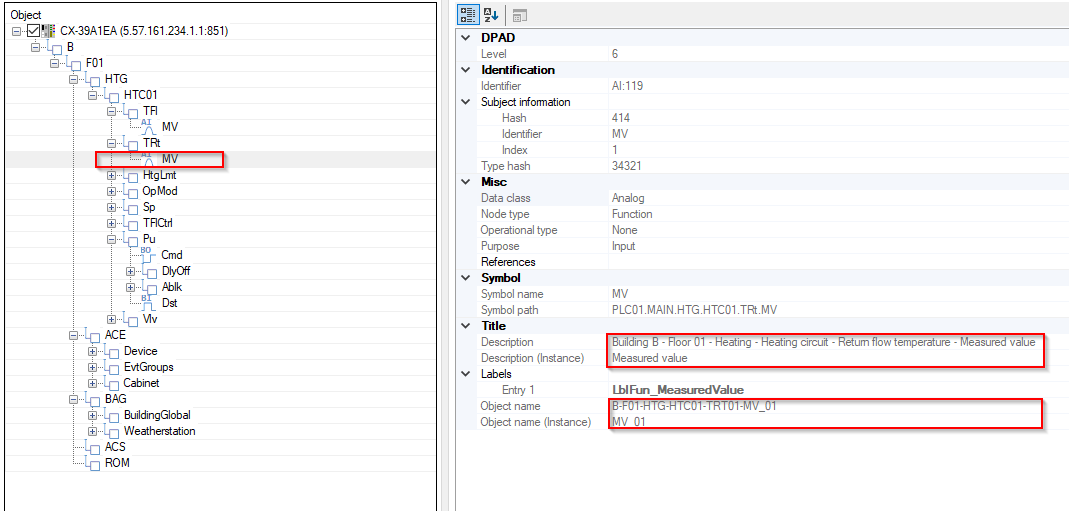Click the Type hash value 34321
Viewport: 1069px width, 511px height.
pyautogui.click(x=625, y=166)
